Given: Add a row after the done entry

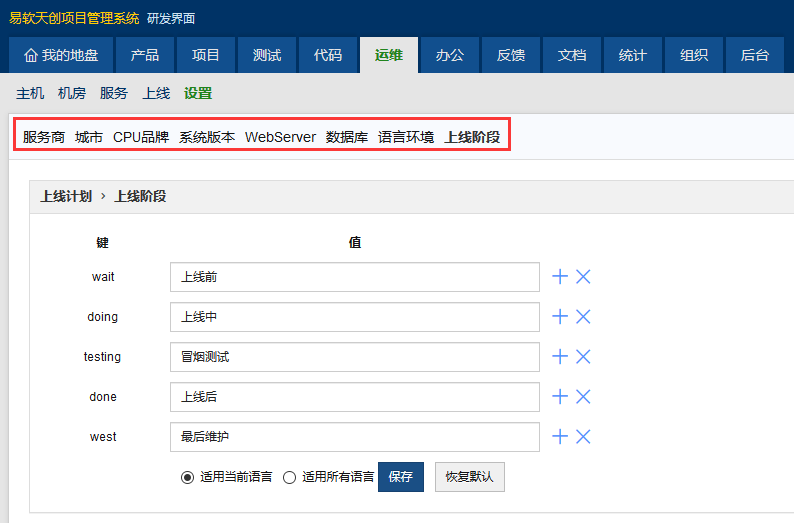Looking at the screenshot, I should [x=560, y=396].
